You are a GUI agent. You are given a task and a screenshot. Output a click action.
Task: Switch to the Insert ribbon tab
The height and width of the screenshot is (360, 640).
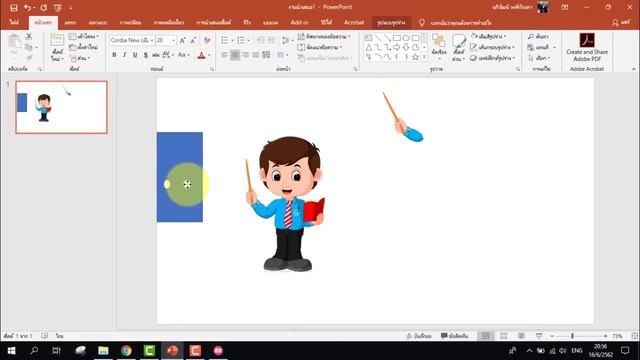tap(70, 22)
